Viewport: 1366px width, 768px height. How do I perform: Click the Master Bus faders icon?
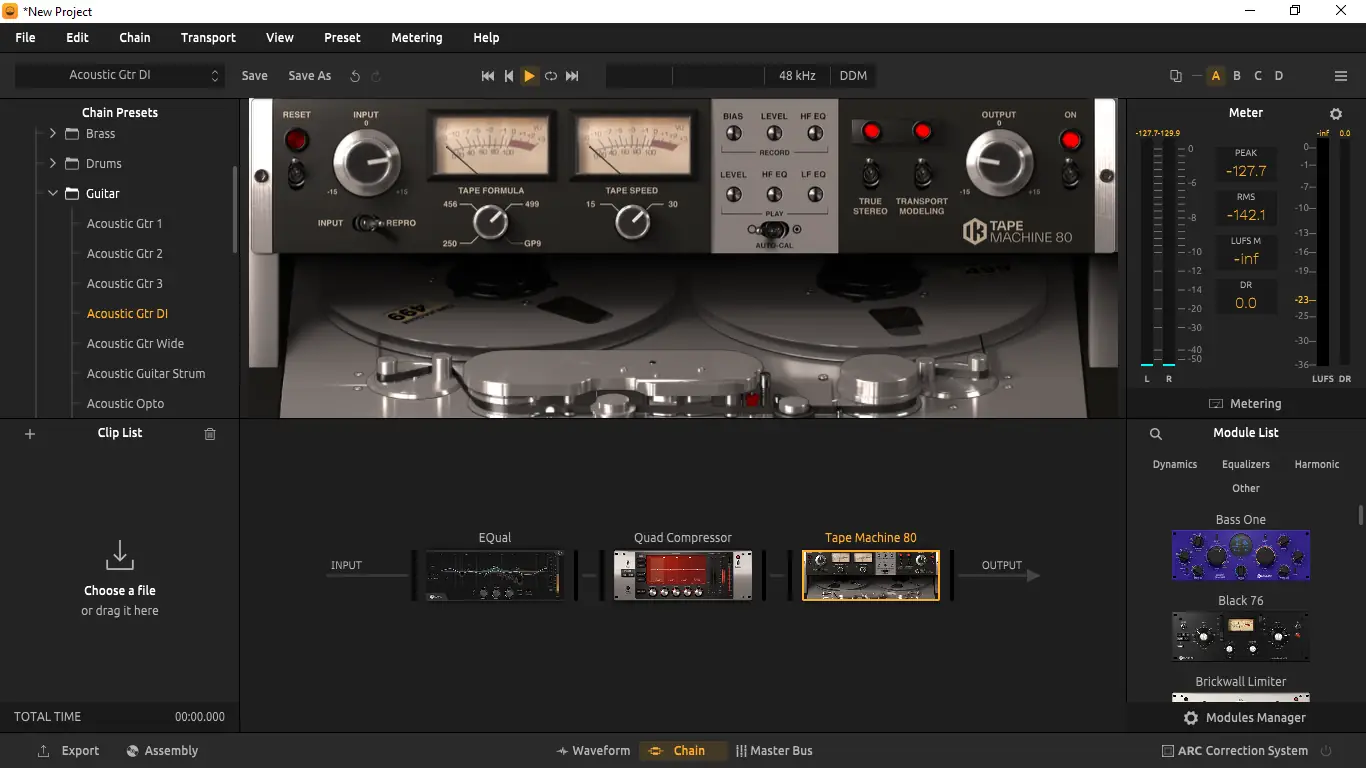741,751
